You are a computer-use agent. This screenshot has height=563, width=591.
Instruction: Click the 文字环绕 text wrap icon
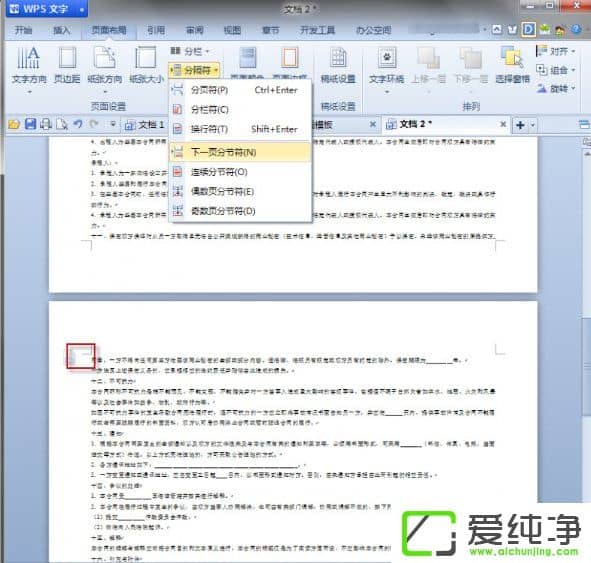pyautogui.click(x=387, y=57)
